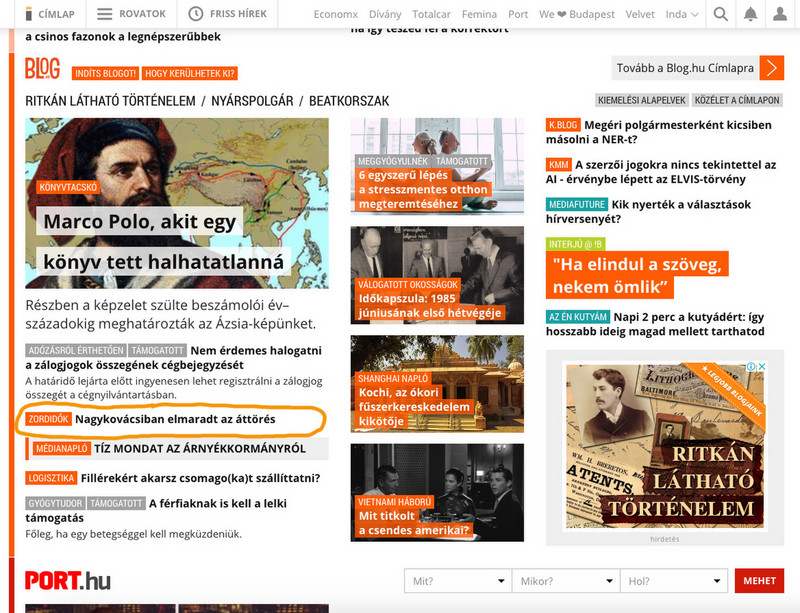Image resolution: width=800 pixels, height=613 pixels.
Task: Open Kik nyerték a választások hírversenyét?
Action: pos(648,212)
